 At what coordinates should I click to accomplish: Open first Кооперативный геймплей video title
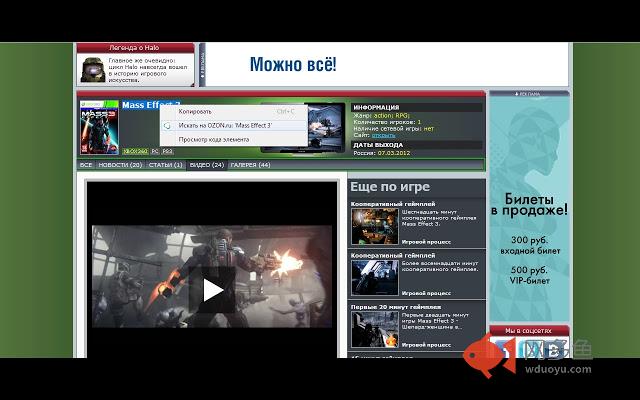tap(393, 204)
